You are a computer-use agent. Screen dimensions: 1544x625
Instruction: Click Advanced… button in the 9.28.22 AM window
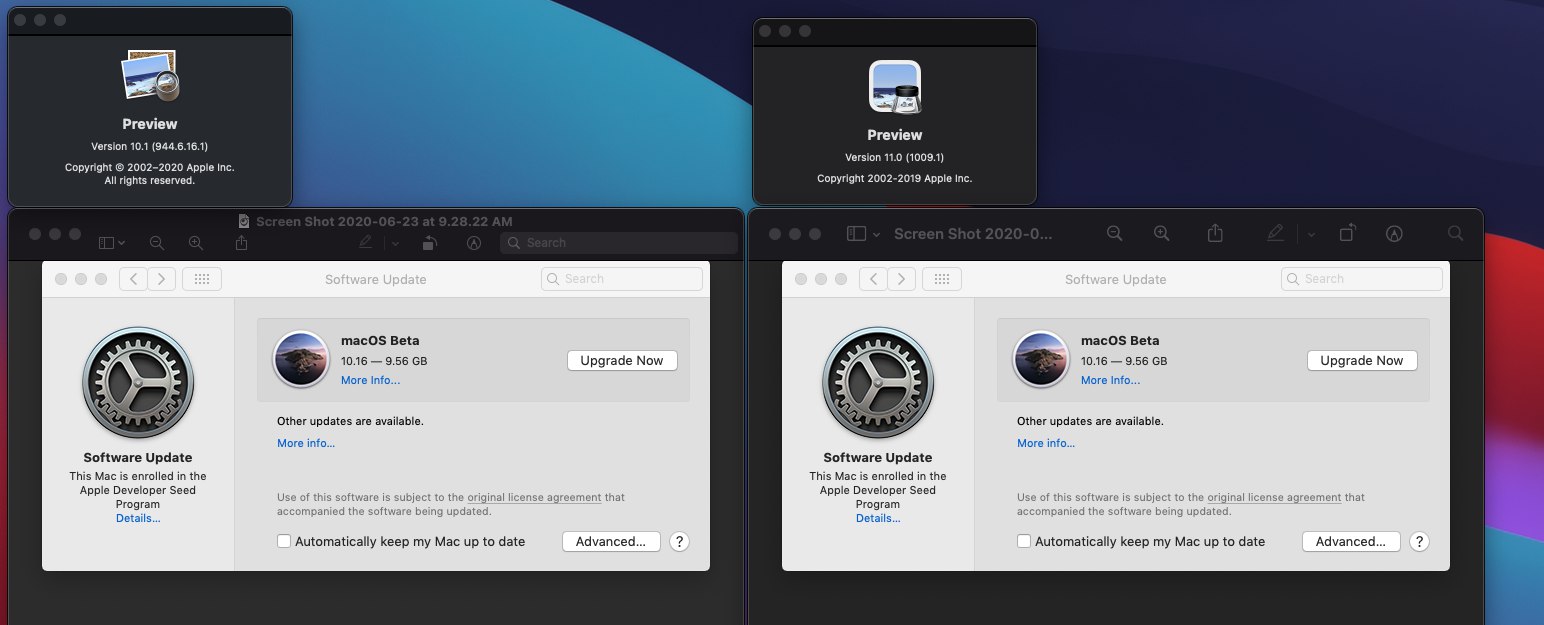point(611,541)
